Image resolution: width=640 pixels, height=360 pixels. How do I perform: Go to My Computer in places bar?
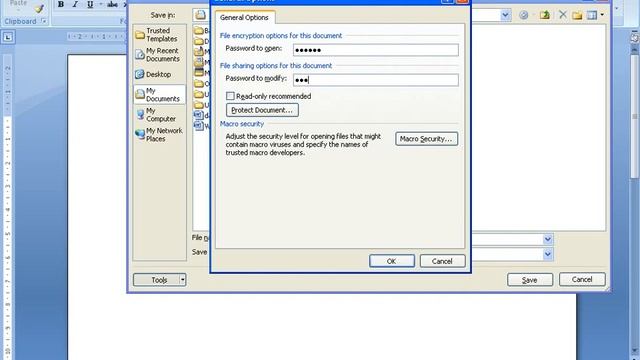tap(159, 115)
